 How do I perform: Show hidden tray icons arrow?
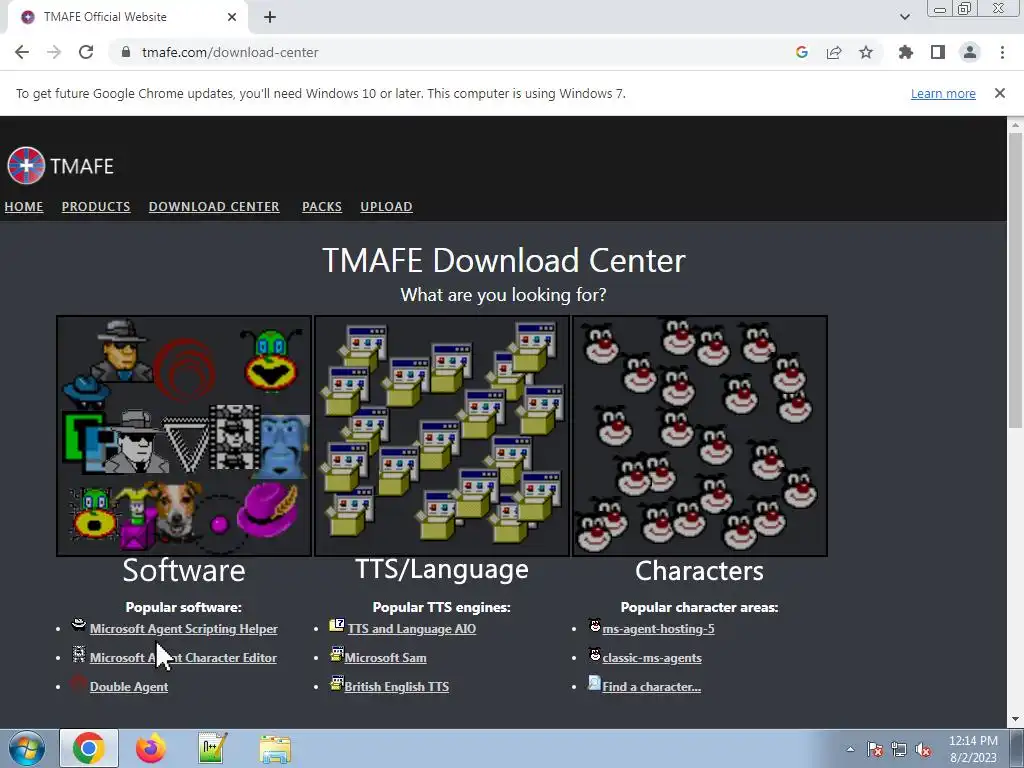tap(850, 749)
